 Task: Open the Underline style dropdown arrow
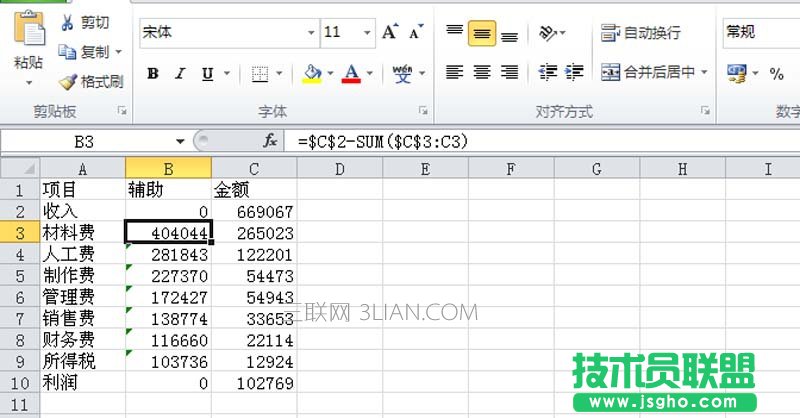pos(227,73)
